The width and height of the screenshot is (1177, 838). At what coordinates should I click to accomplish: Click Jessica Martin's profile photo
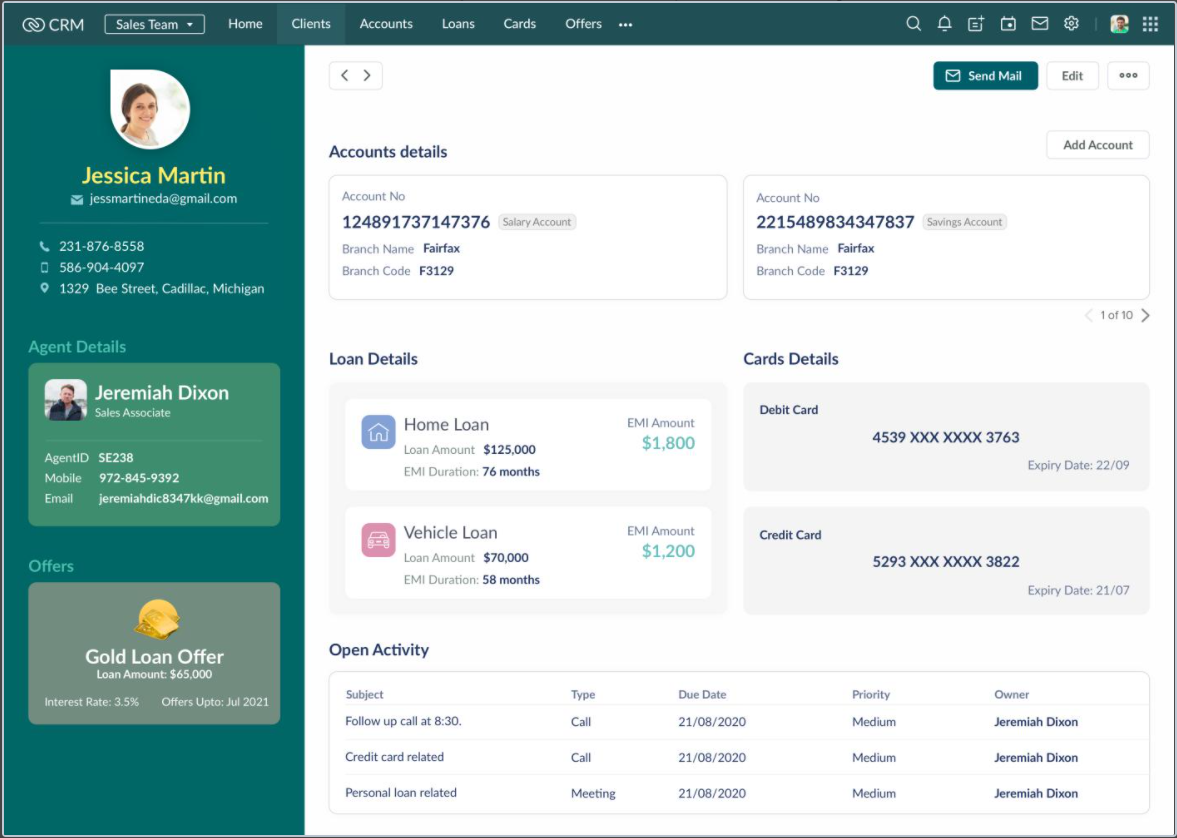(x=150, y=109)
